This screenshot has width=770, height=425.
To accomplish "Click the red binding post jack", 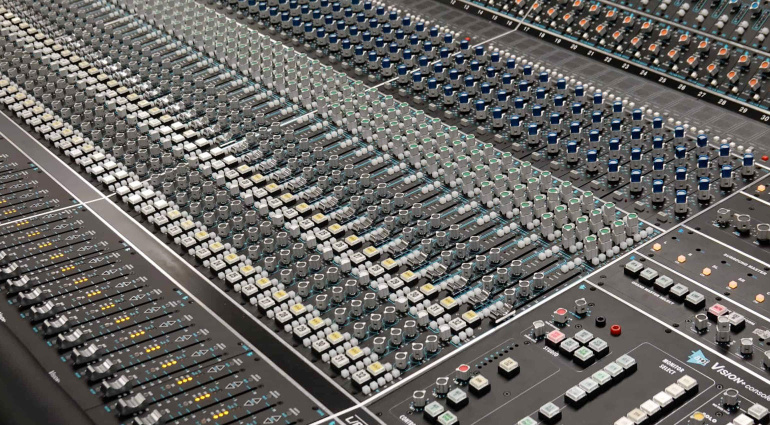I will coord(616,330).
